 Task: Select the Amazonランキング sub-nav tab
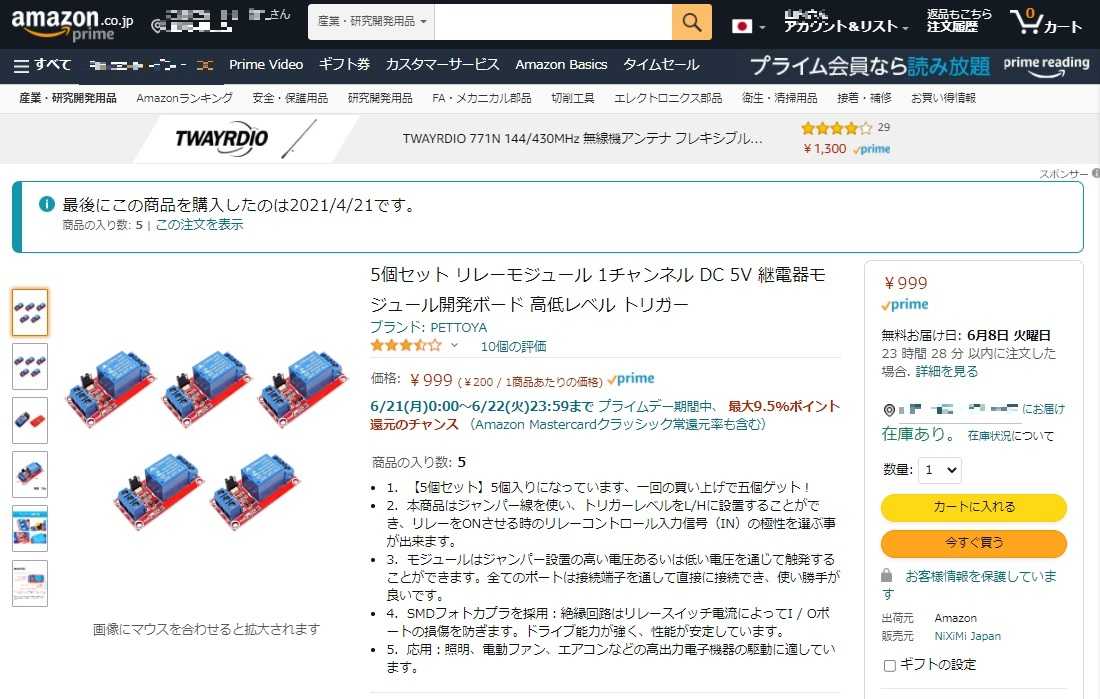185,98
